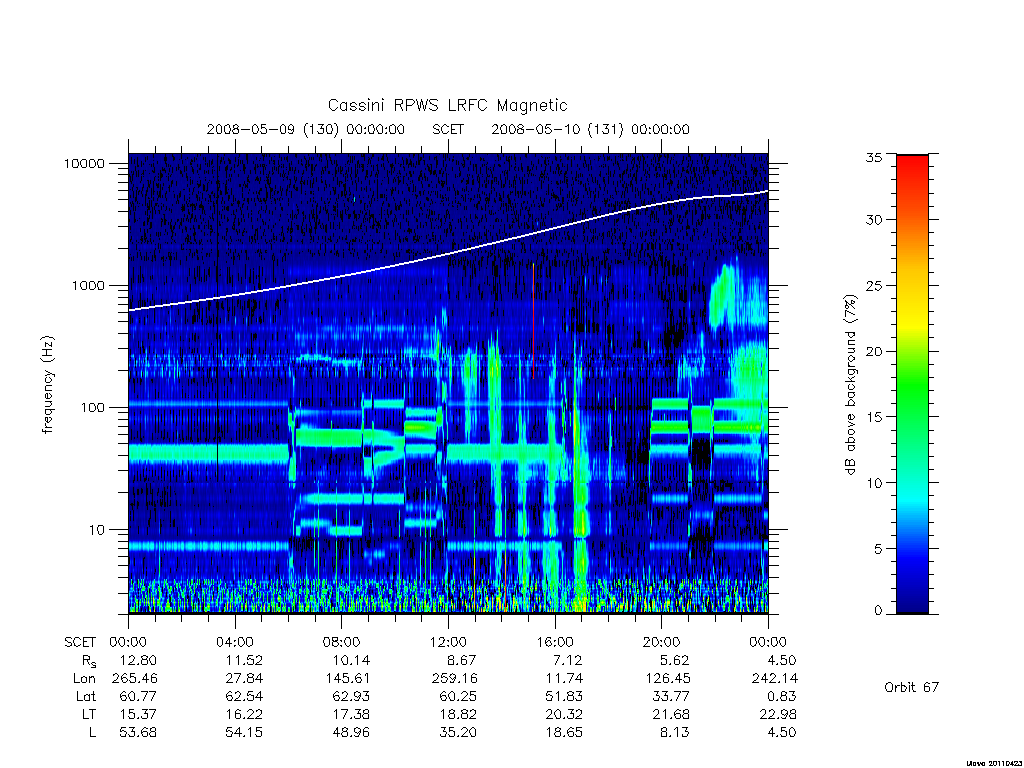Screen dimensions: 1024x768
Task: Click the '16:00' time tick label
Action: (x=554, y=642)
